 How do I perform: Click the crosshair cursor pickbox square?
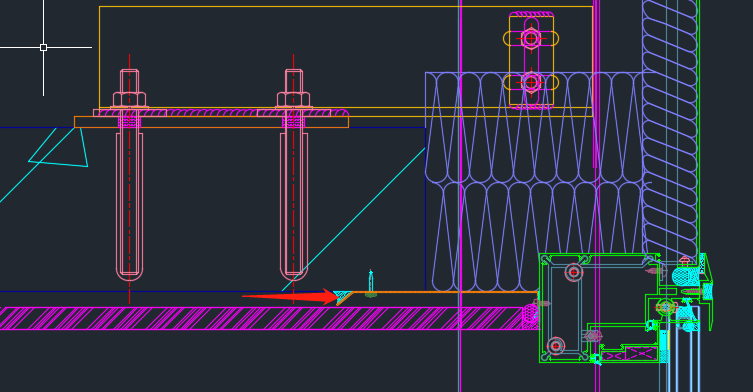click(44, 47)
